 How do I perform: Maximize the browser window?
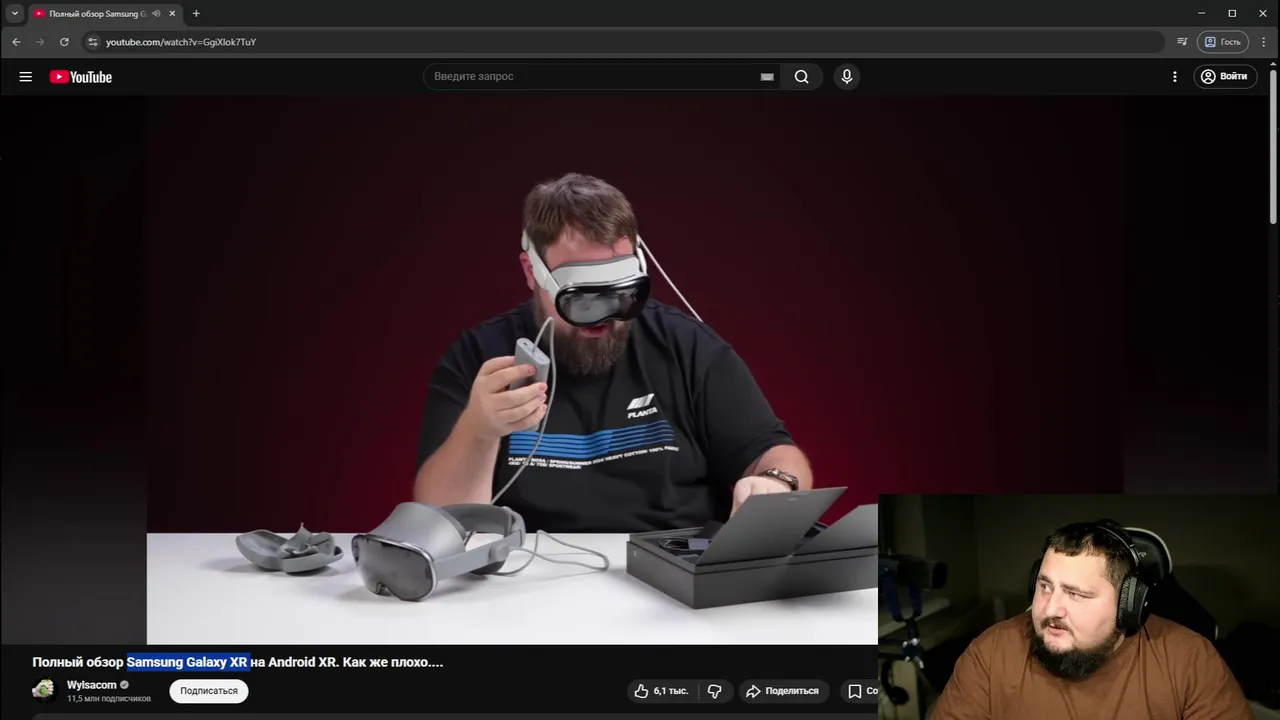(1232, 13)
